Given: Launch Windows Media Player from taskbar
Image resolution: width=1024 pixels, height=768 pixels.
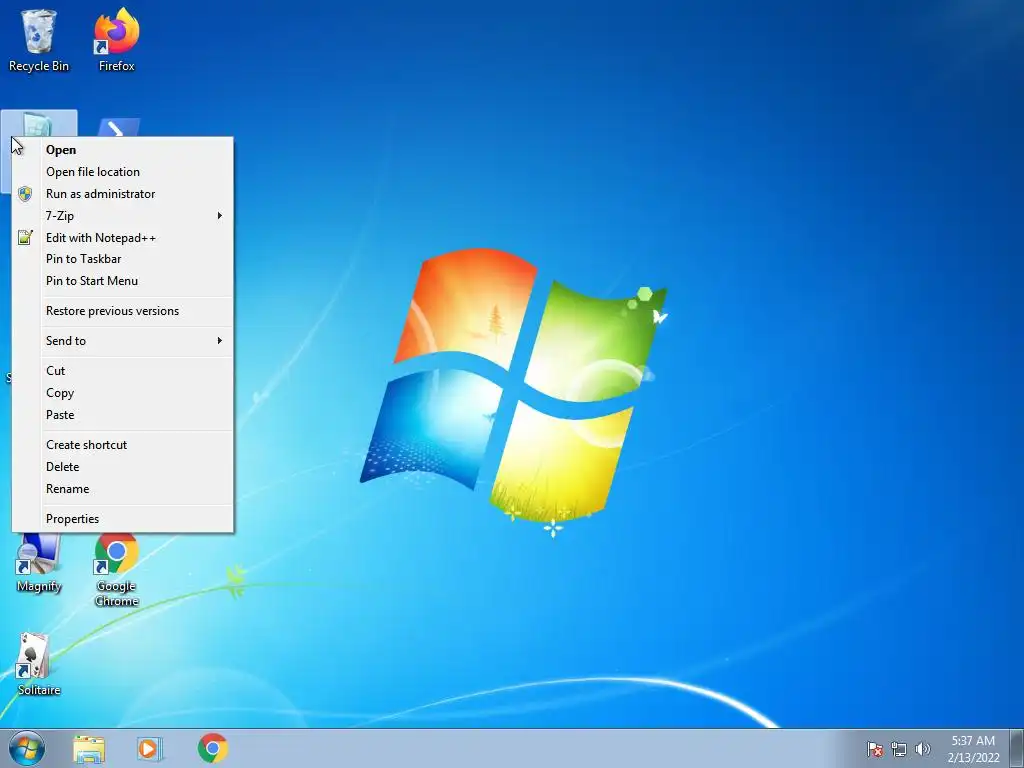Looking at the screenshot, I should click(150, 748).
